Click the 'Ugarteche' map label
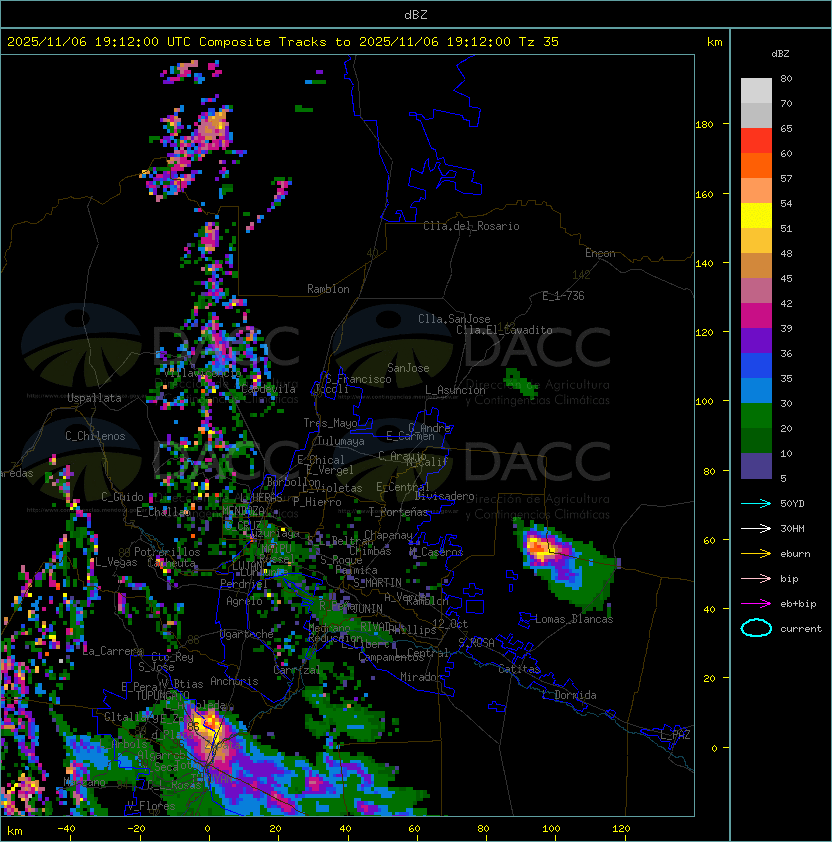 pos(247,634)
